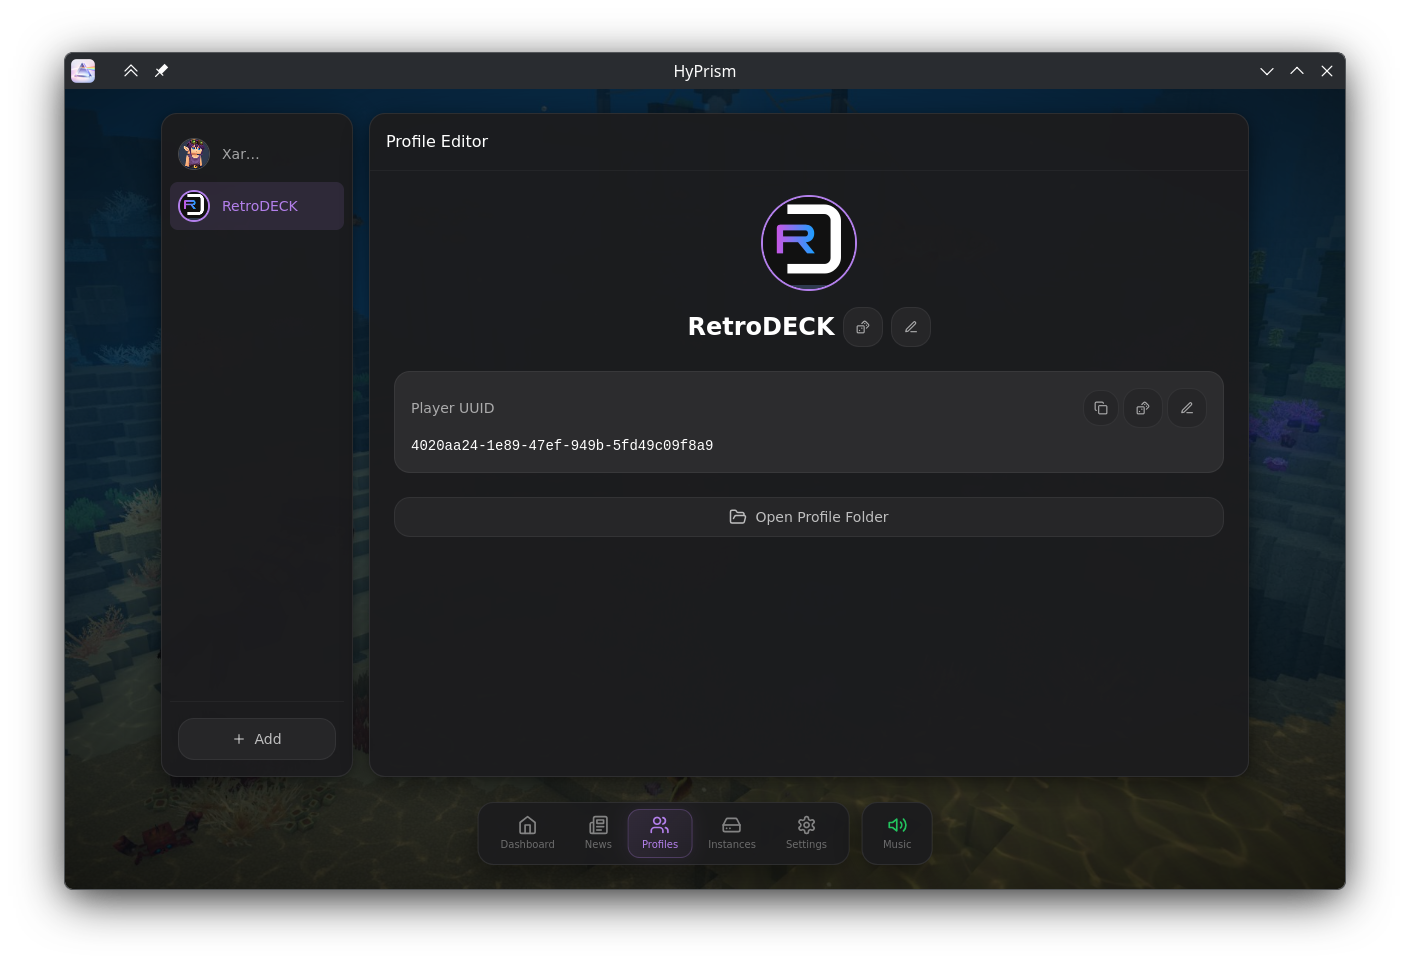Viewport: 1410px width, 966px height.
Task: Go to the Dashboard tab
Action: click(528, 833)
